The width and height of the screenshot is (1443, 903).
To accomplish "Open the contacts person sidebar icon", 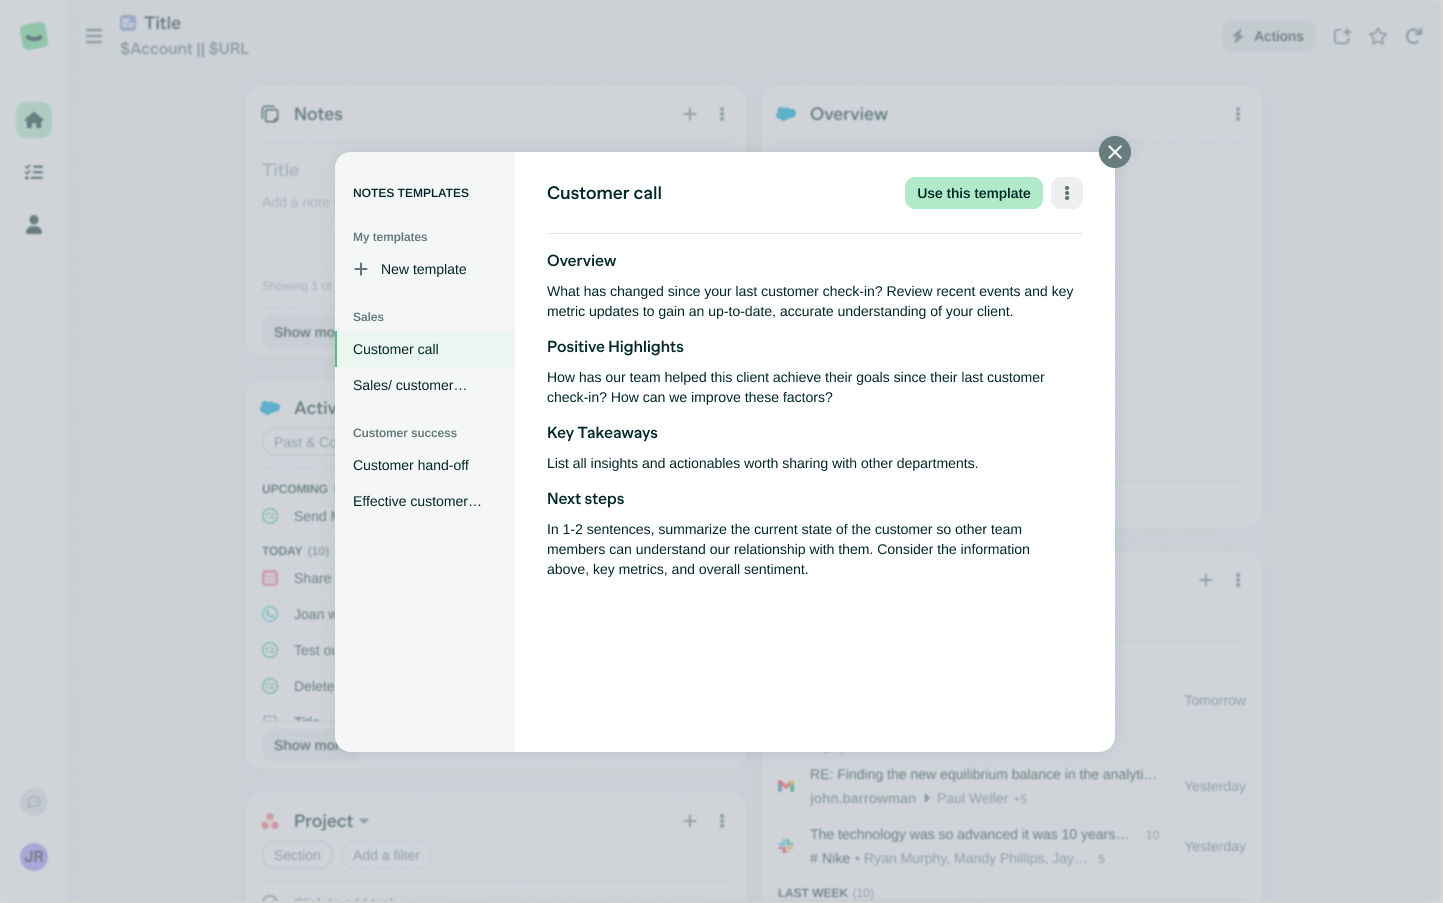I will click(34, 224).
